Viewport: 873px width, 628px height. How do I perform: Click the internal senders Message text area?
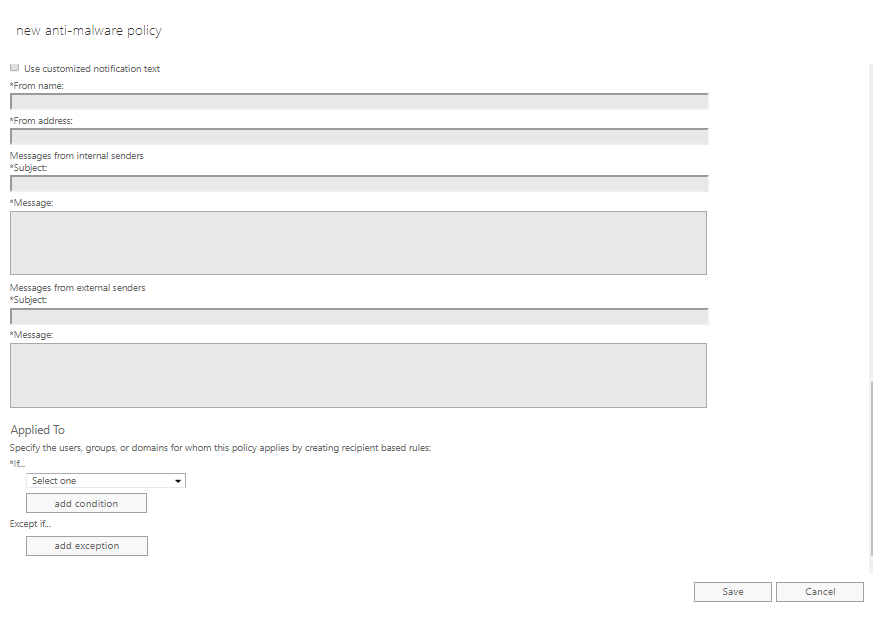359,243
